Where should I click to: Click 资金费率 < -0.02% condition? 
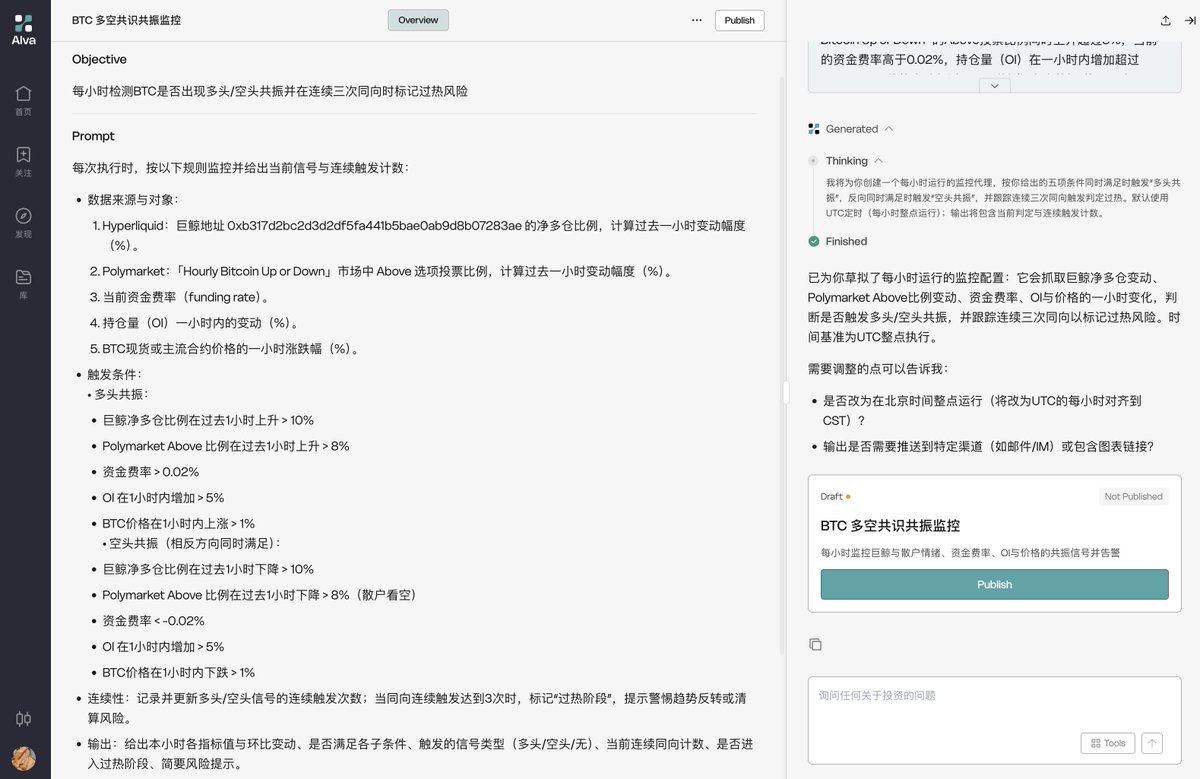(153, 620)
